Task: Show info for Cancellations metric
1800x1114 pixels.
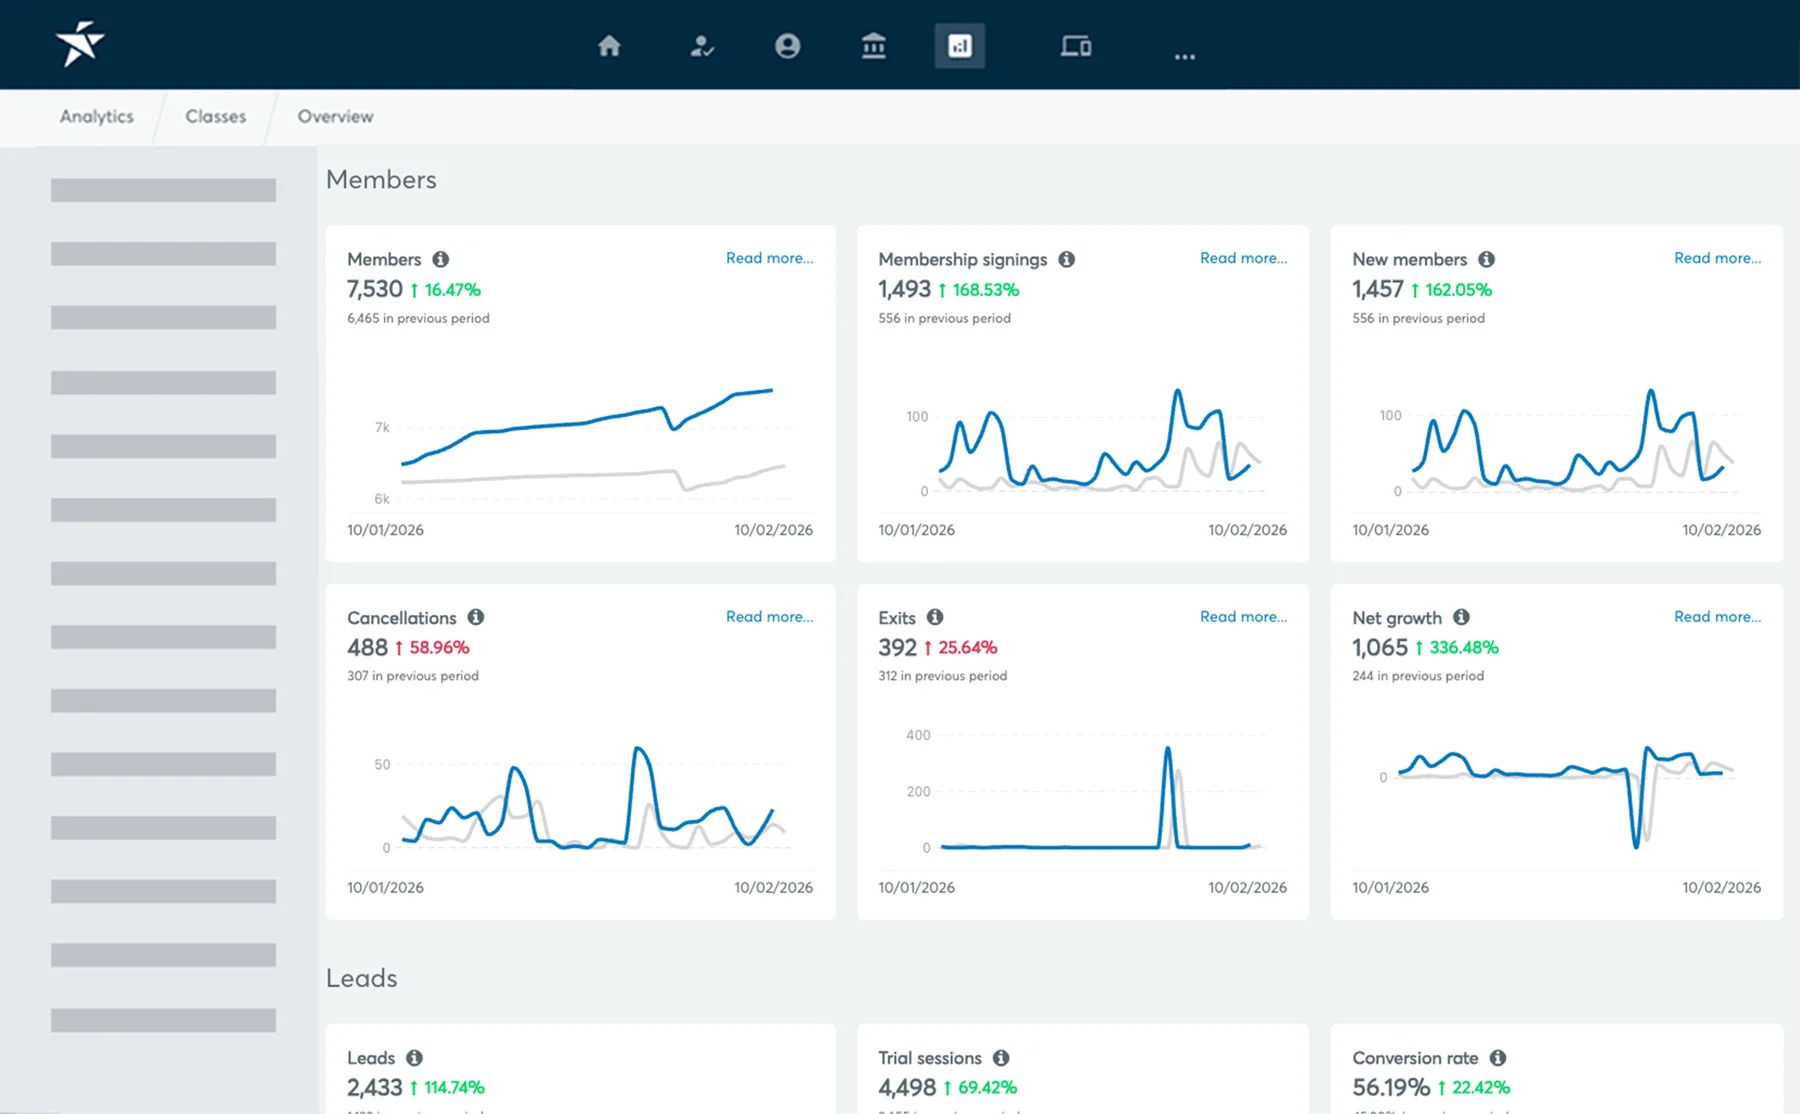Action: pos(476,617)
